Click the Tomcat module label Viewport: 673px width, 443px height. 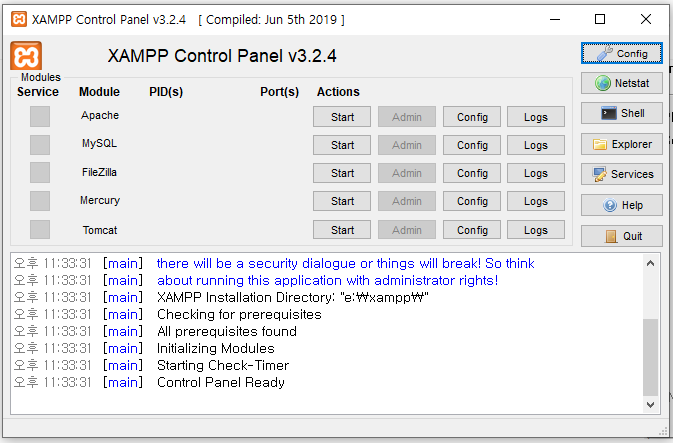(x=100, y=230)
